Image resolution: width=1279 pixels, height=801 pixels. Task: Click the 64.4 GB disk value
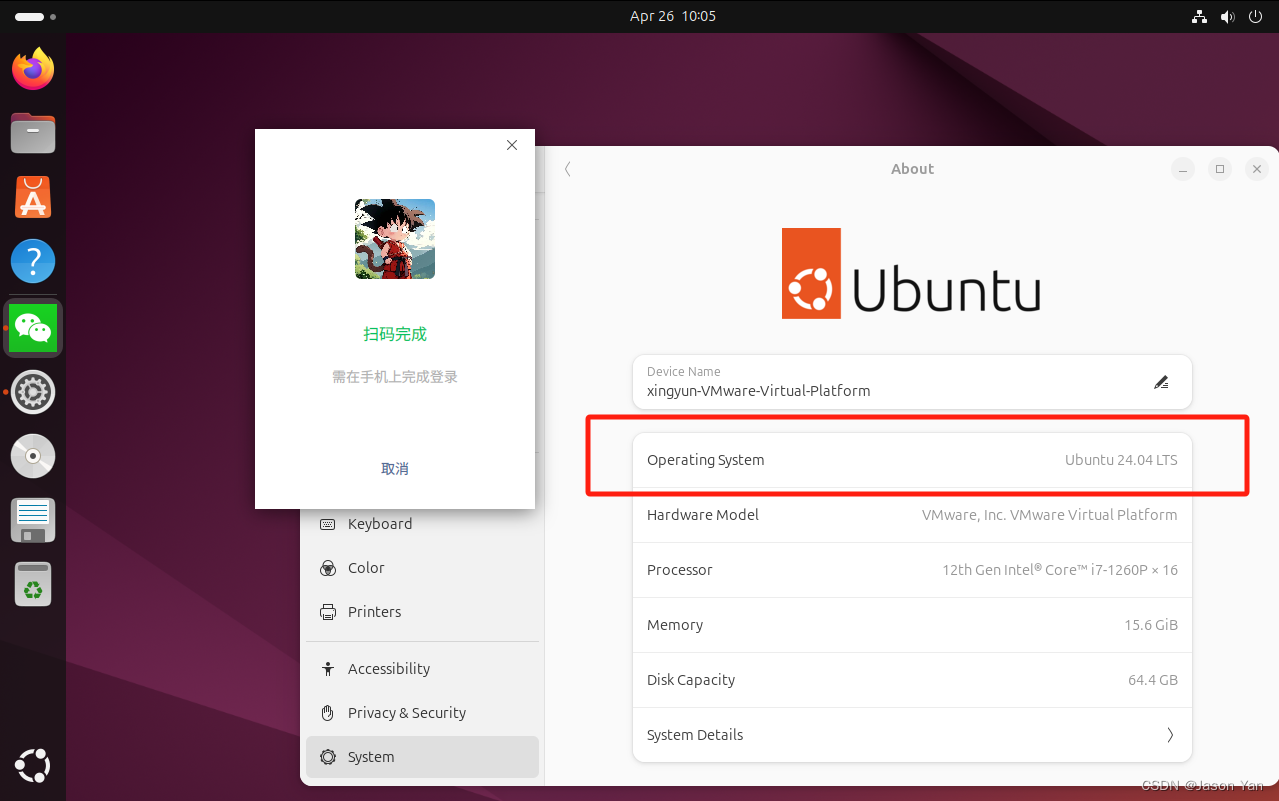click(x=1153, y=680)
